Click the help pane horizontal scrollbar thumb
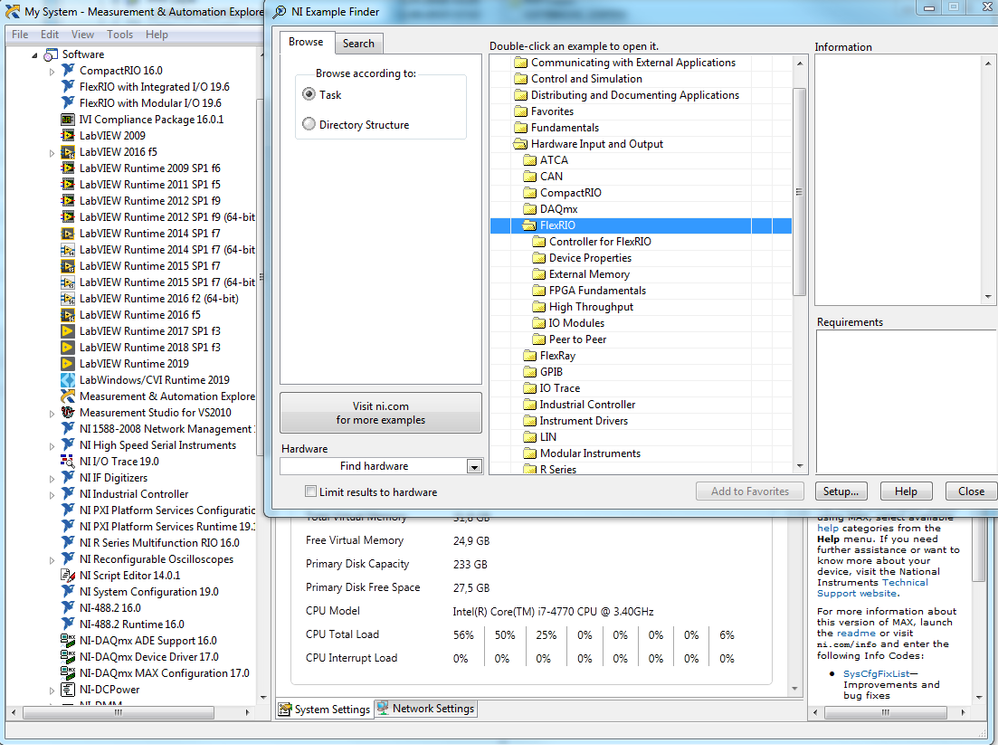Image resolution: width=998 pixels, height=745 pixels. click(885, 713)
